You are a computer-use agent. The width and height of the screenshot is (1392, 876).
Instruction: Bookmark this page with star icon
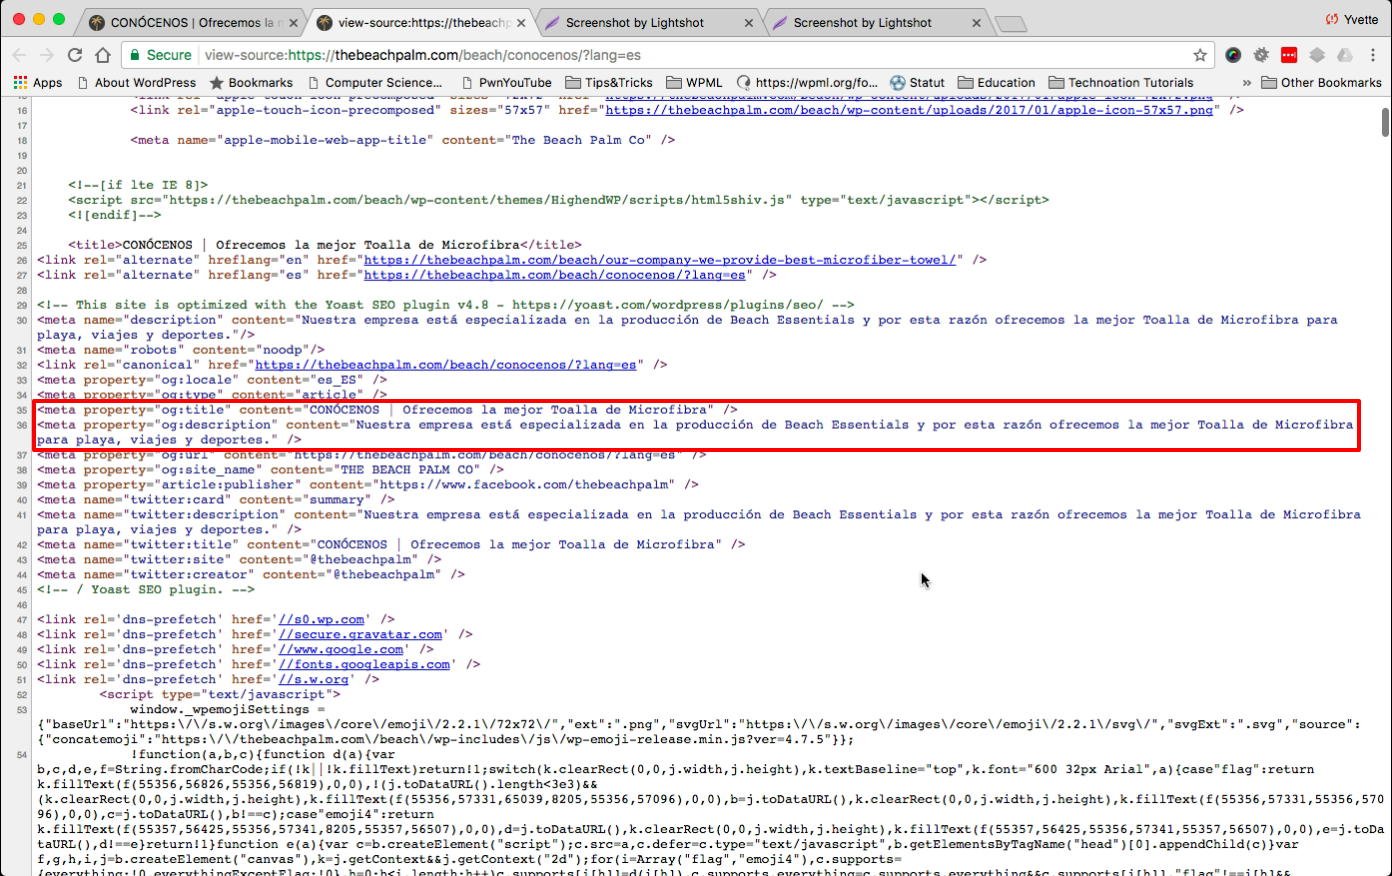pyautogui.click(x=1200, y=55)
